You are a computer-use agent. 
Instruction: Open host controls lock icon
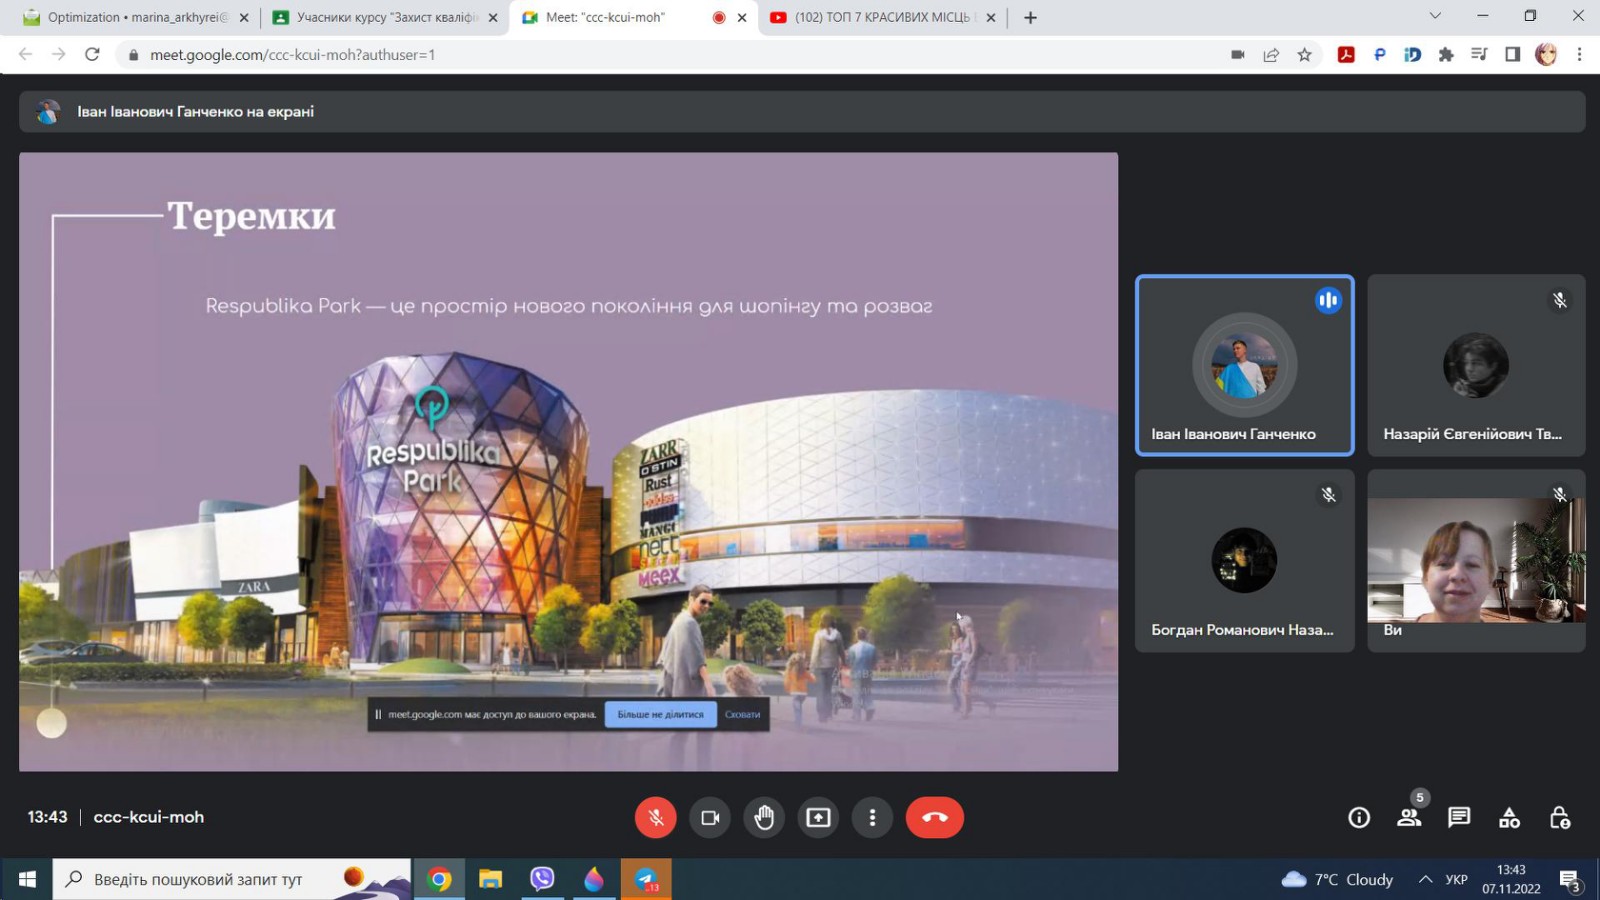1559,818
